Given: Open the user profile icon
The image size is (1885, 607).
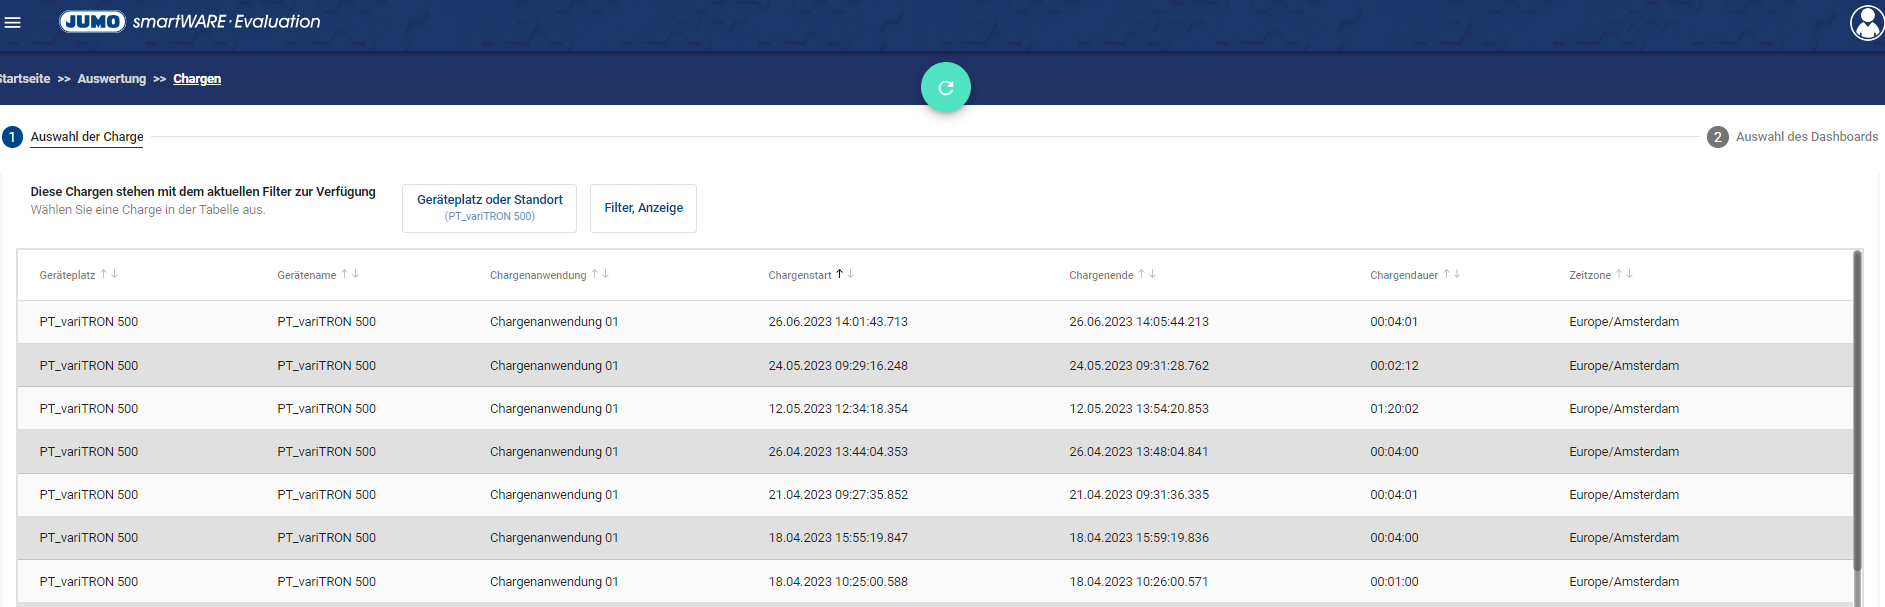Looking at the screenshot, I should click(x=1866, y=22).
